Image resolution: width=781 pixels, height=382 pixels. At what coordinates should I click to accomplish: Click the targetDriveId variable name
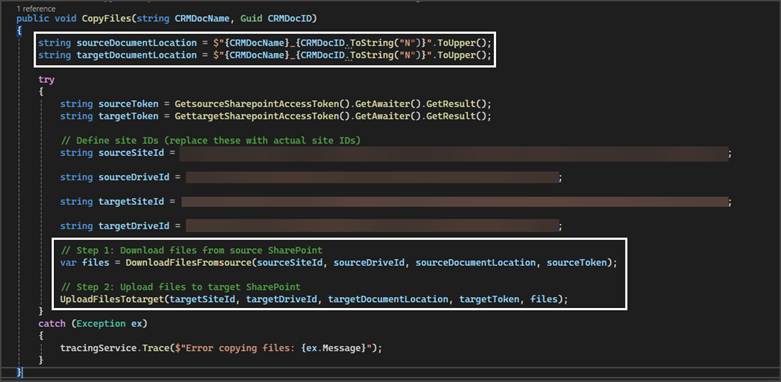(x=134, y=226)
